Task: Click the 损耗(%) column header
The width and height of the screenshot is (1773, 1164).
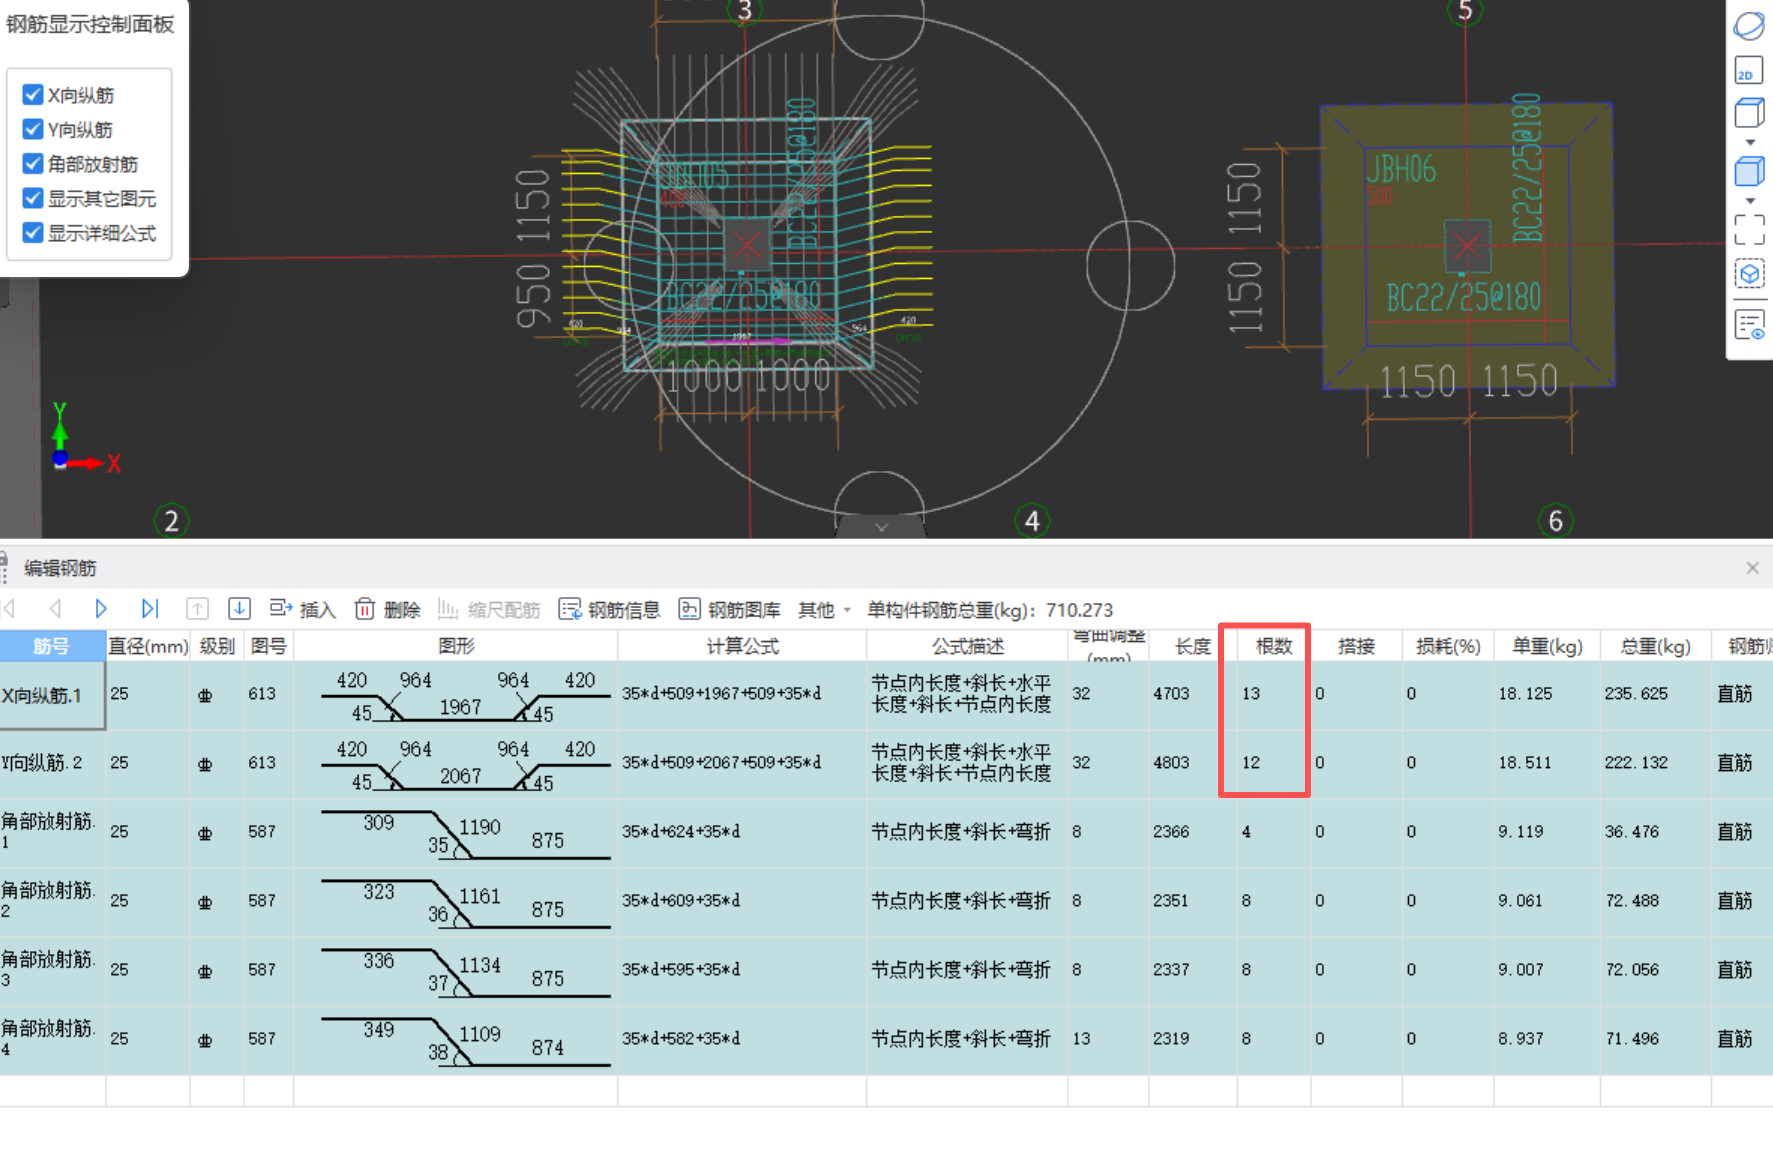Action: click(x=1448, y=646)
